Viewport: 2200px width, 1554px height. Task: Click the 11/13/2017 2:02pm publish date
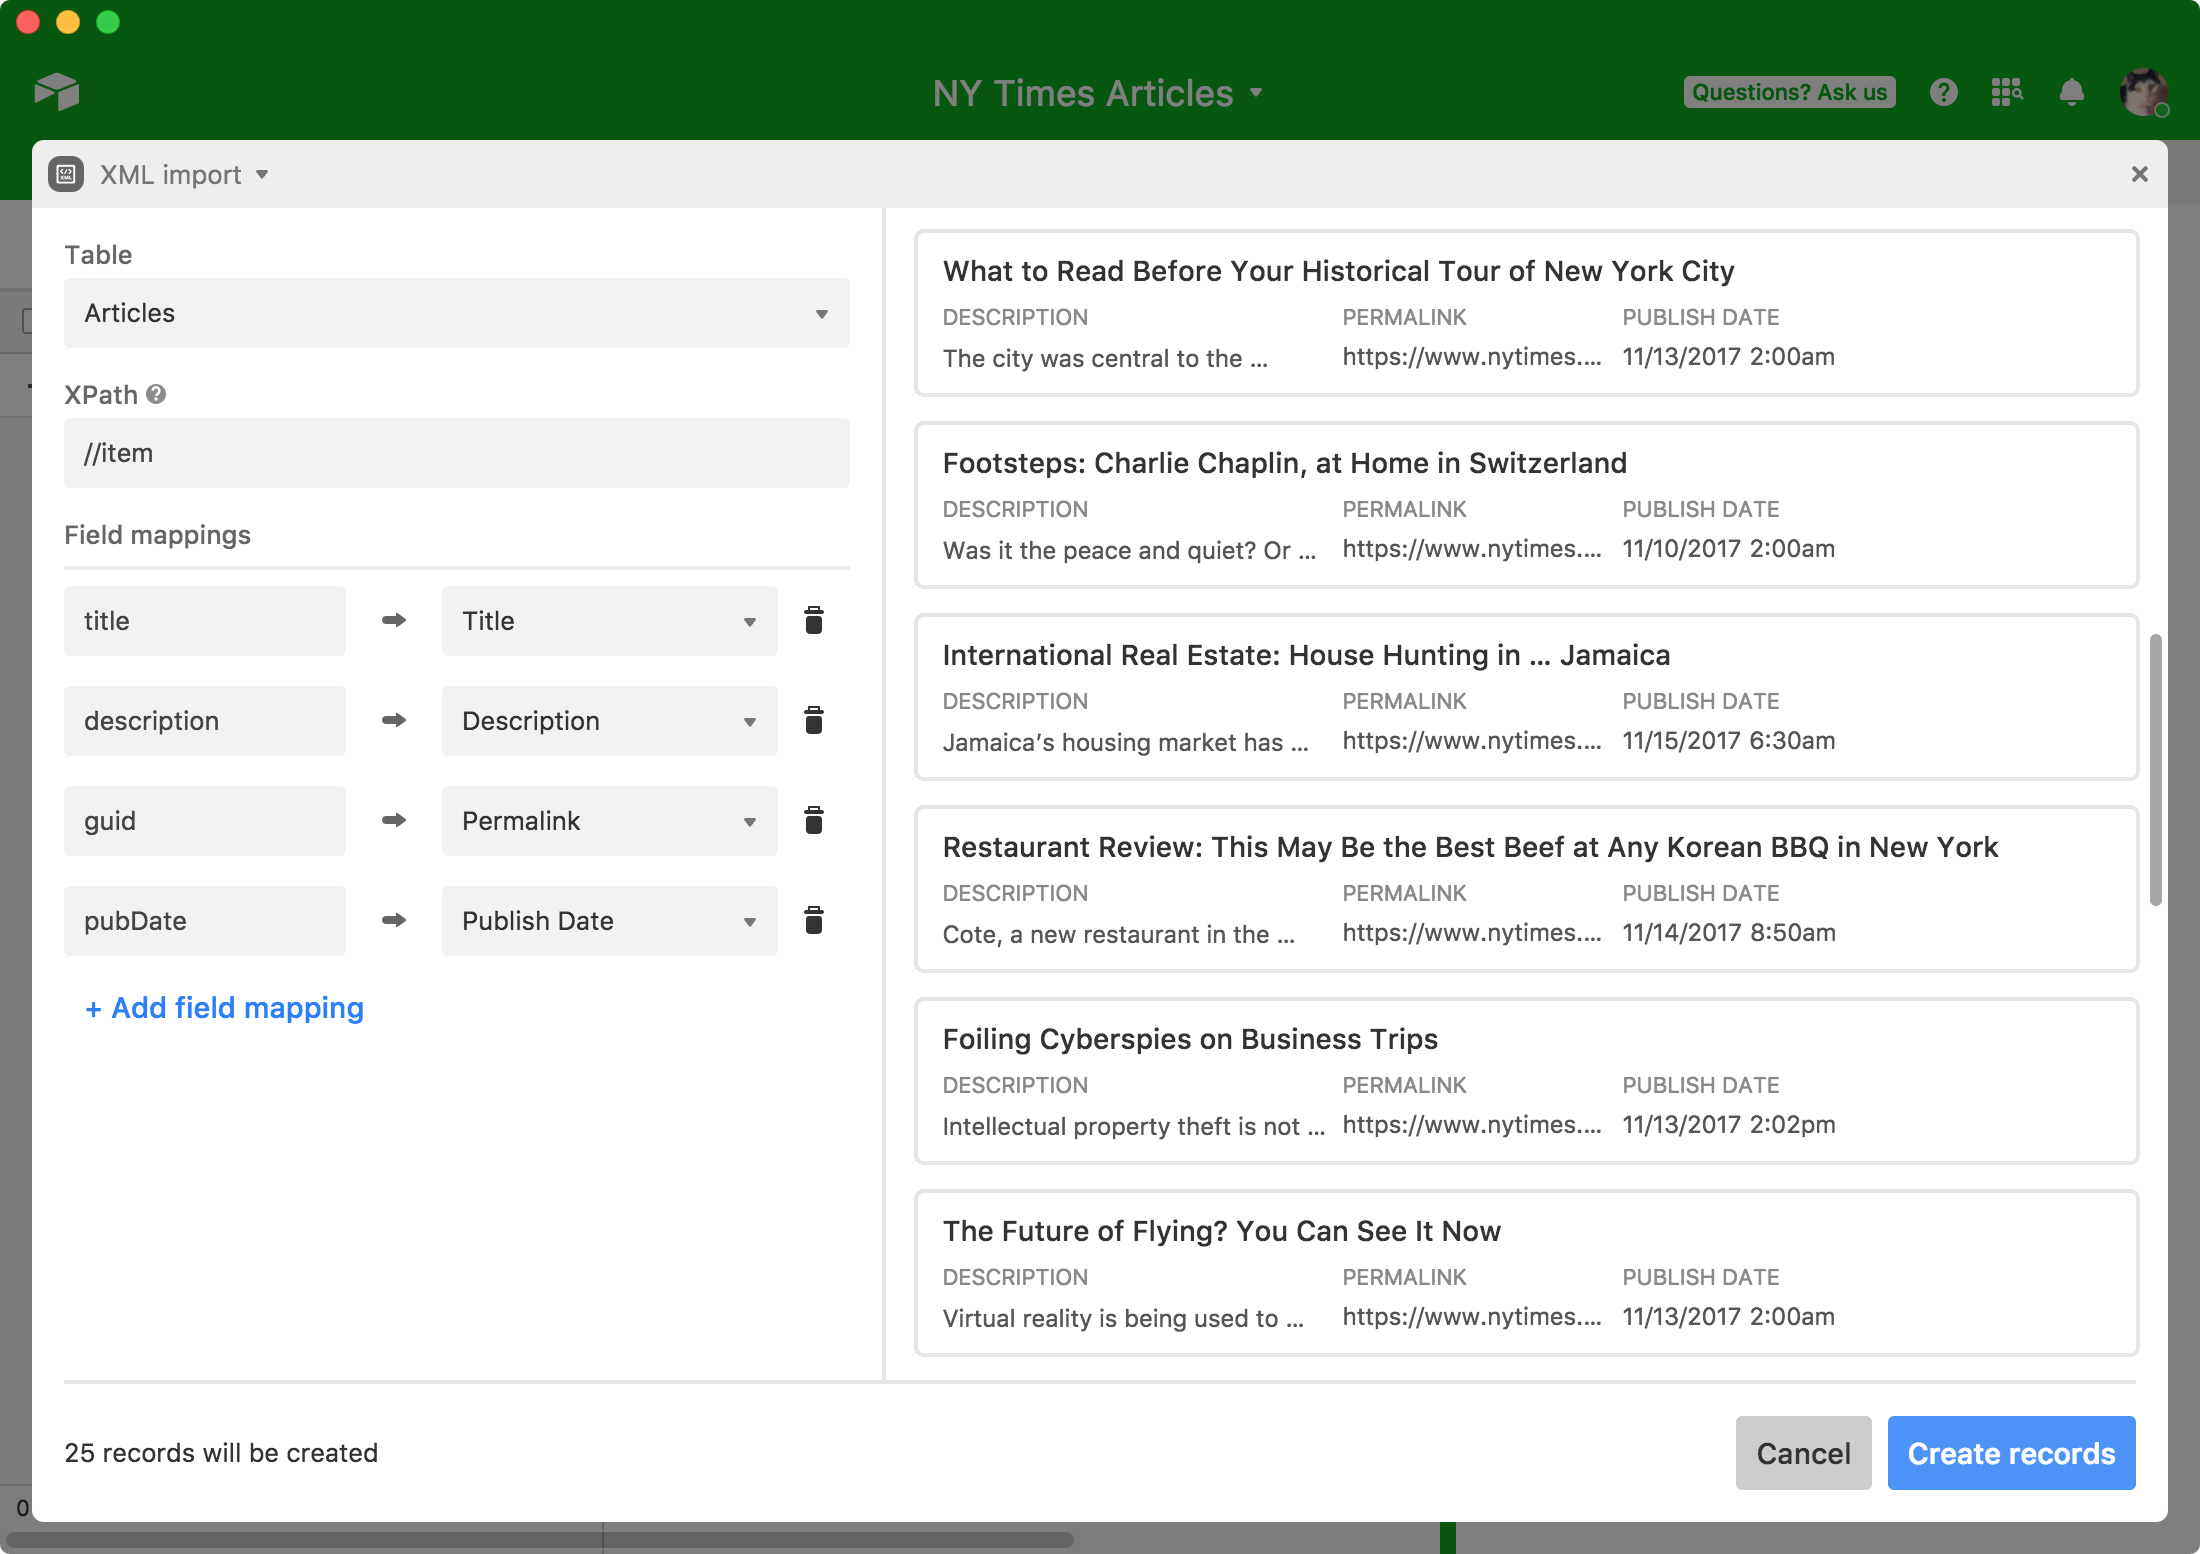coord(1728,1125)
